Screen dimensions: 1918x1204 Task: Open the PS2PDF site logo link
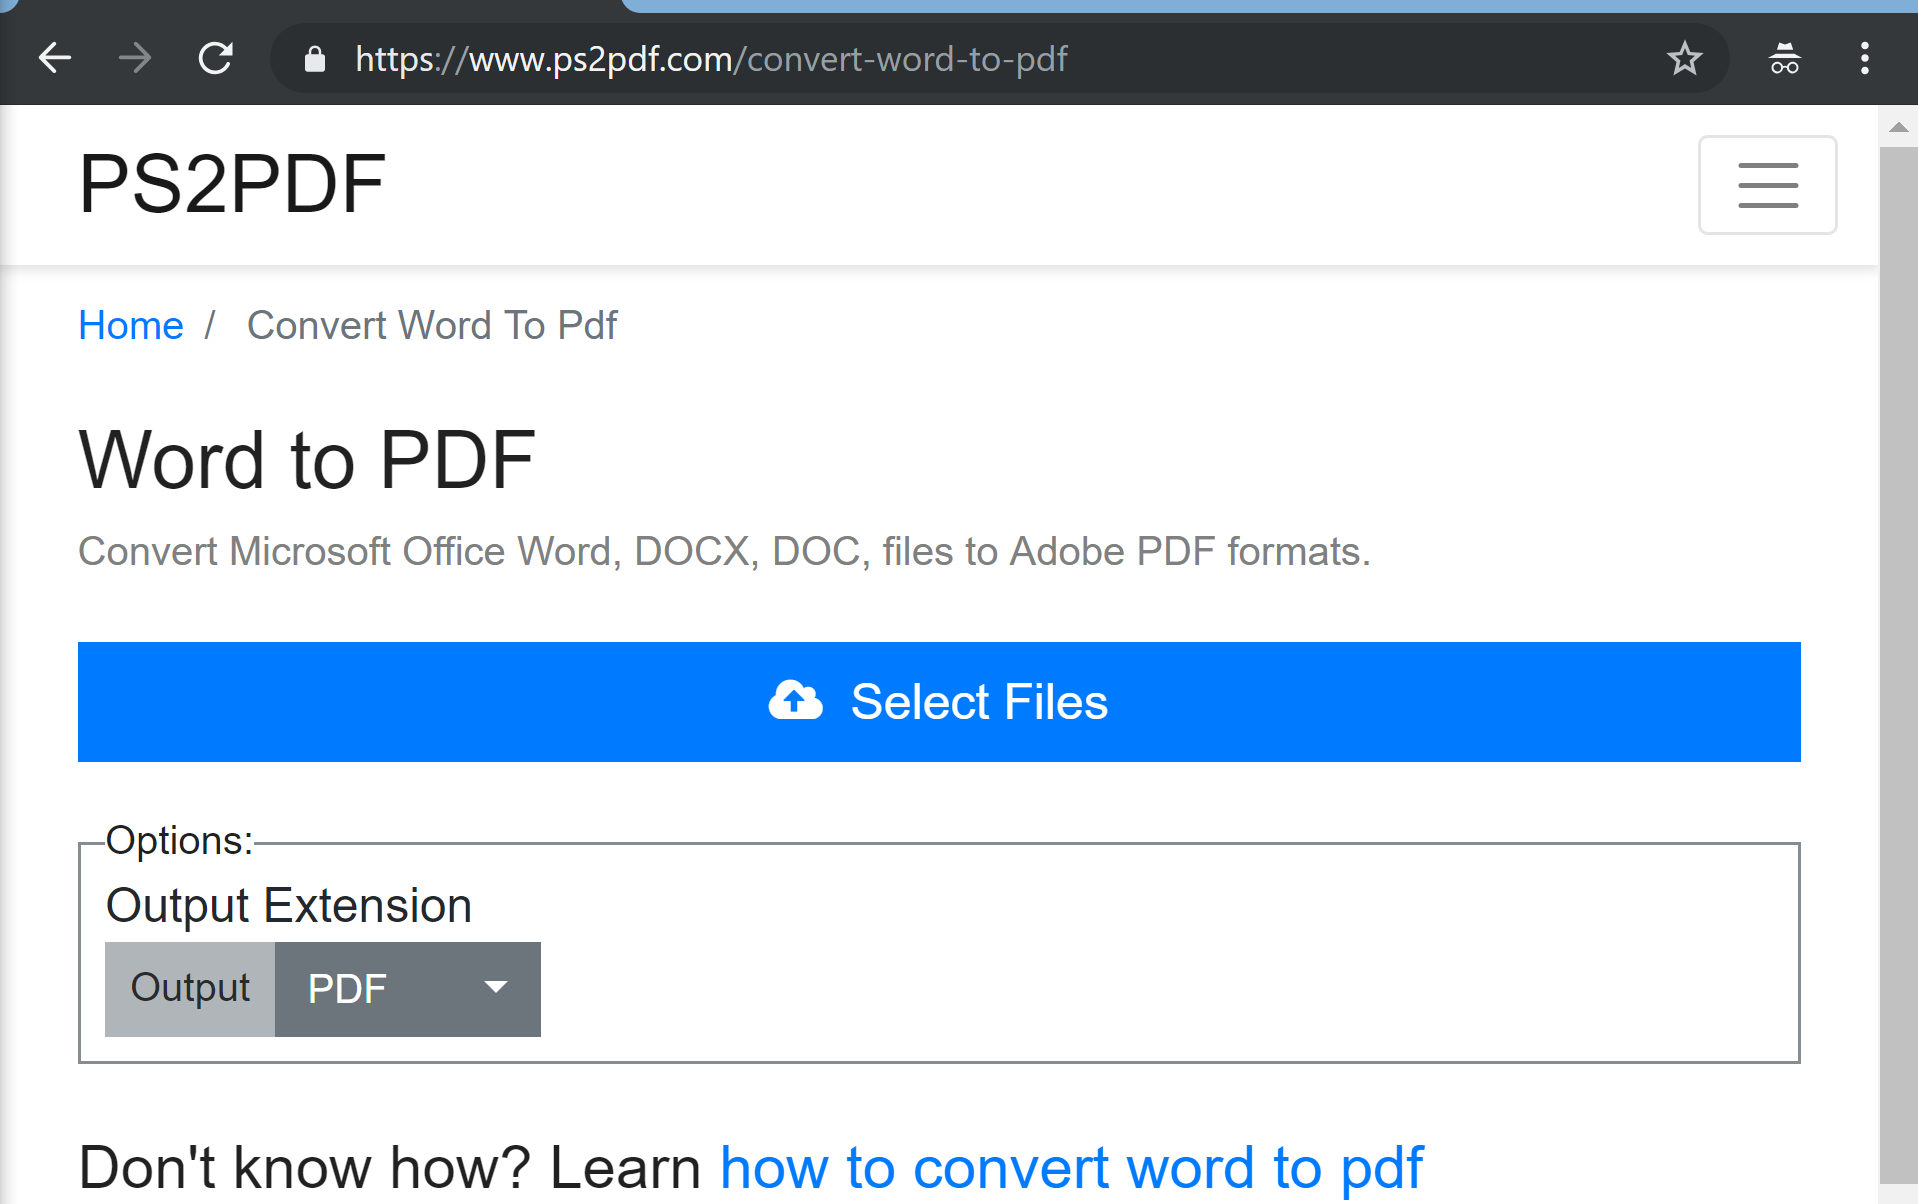coord(232,184)
